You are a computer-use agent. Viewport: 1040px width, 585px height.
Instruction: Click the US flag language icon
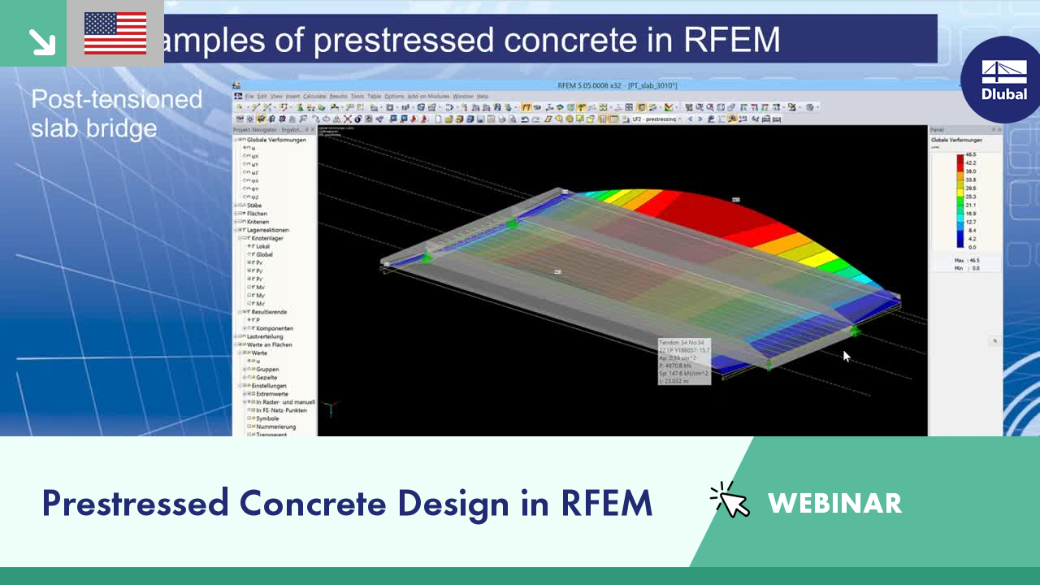click(115, 33)
